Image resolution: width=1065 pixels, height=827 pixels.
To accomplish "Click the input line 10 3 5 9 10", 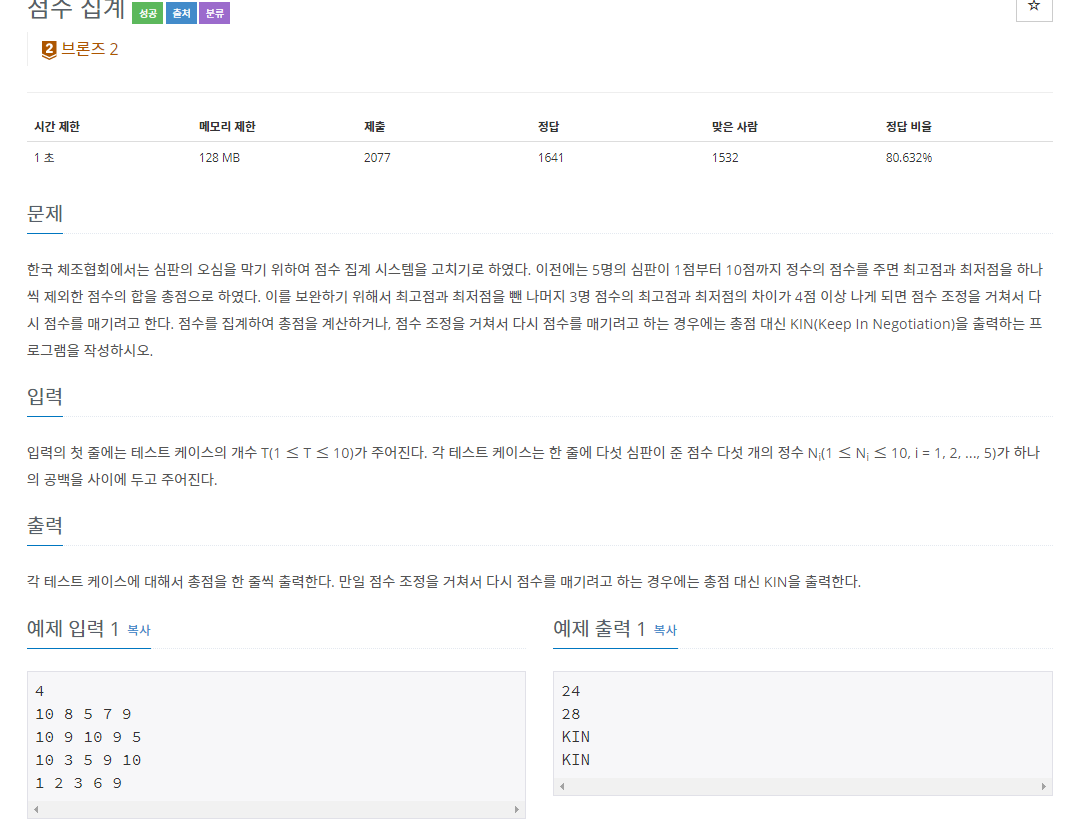I will pos(88,760).
